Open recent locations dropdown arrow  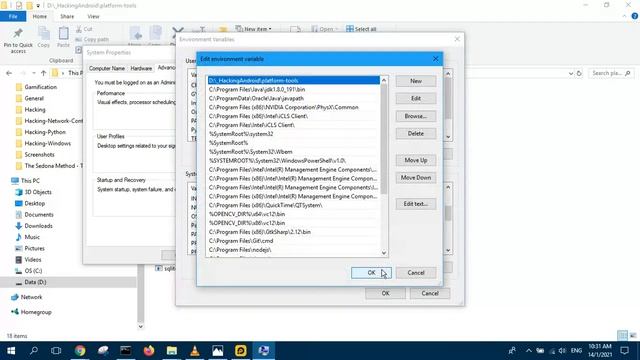click(33, 73)
